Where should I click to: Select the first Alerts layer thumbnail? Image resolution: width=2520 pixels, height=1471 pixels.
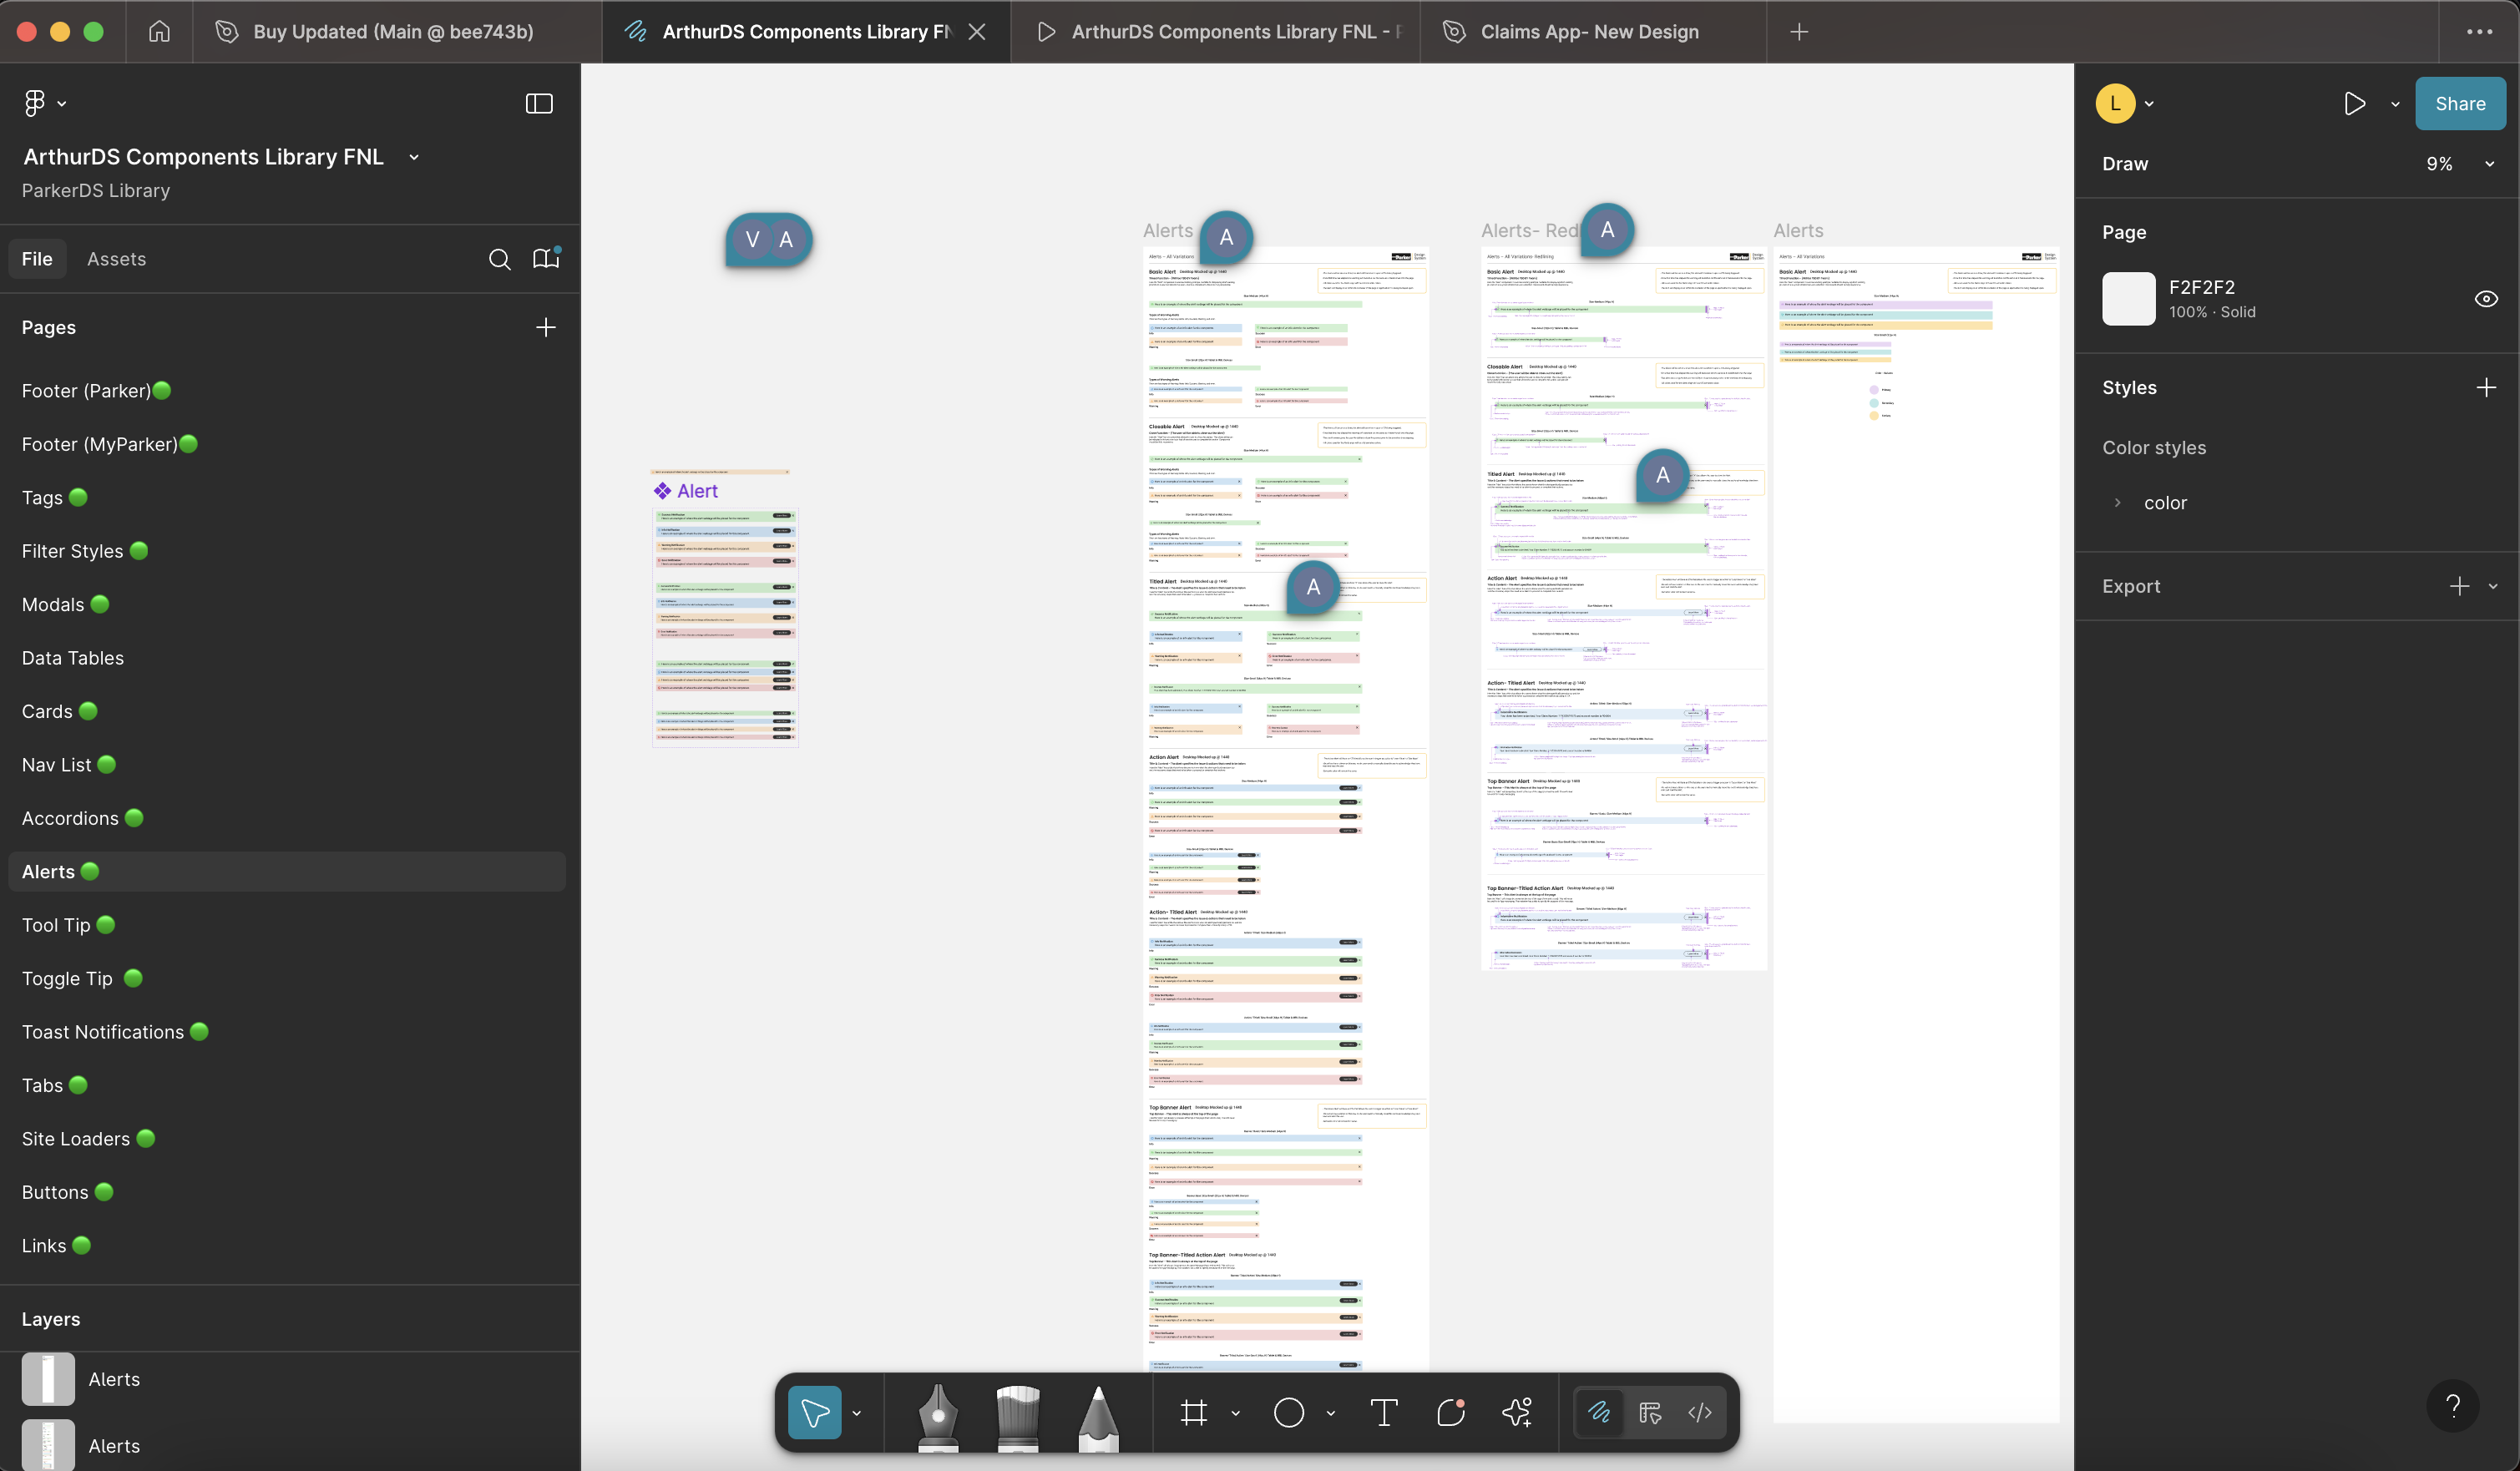pyautogui.click(x=48, y=1379)
